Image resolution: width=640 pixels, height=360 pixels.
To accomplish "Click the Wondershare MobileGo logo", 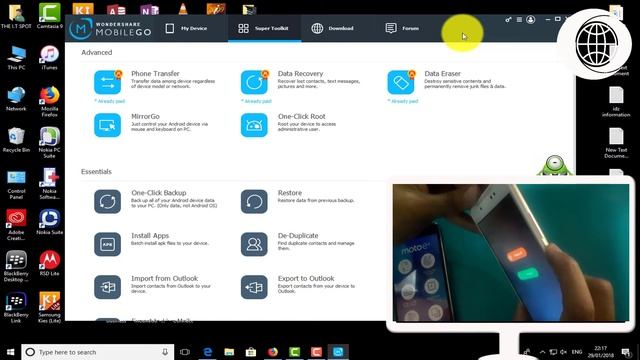I will click(x=110, y=29).
